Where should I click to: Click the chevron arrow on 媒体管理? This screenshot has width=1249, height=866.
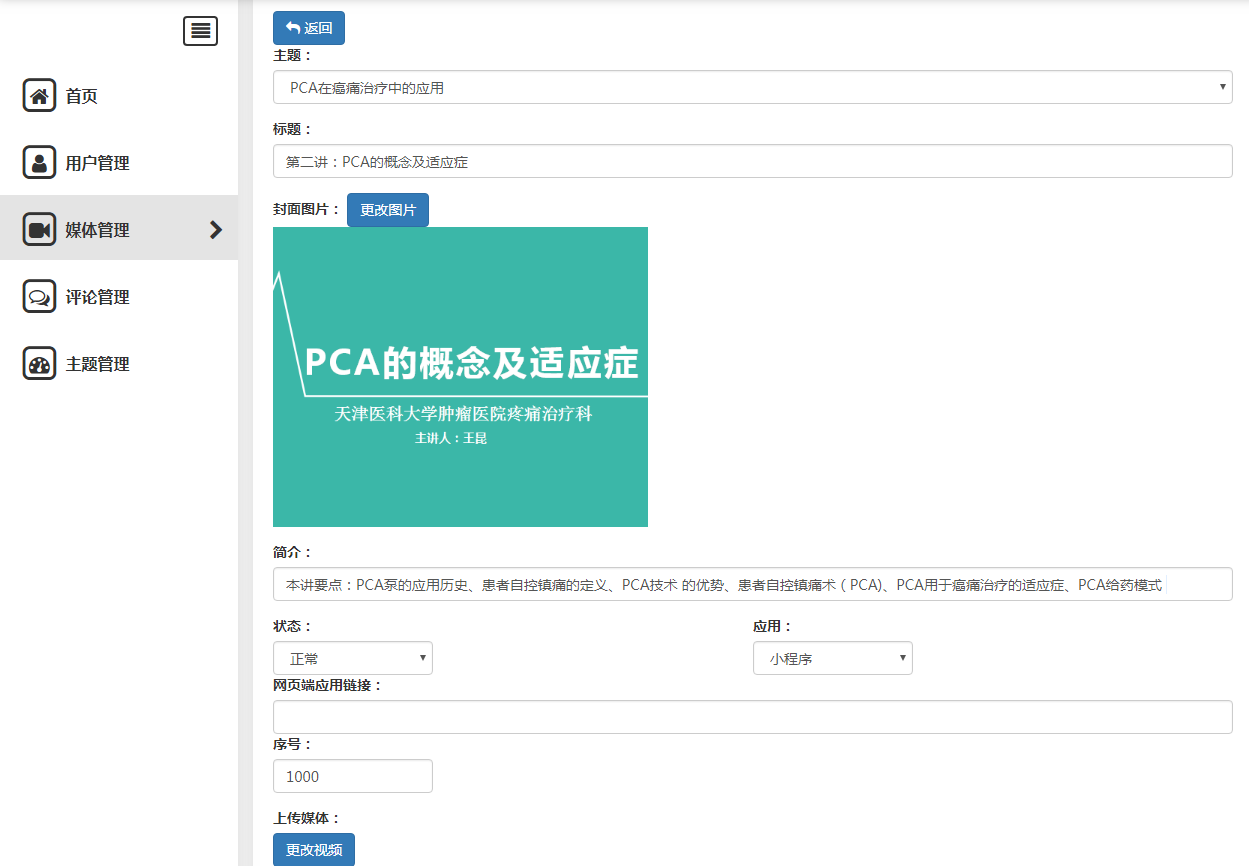click(x=215, y=230)
